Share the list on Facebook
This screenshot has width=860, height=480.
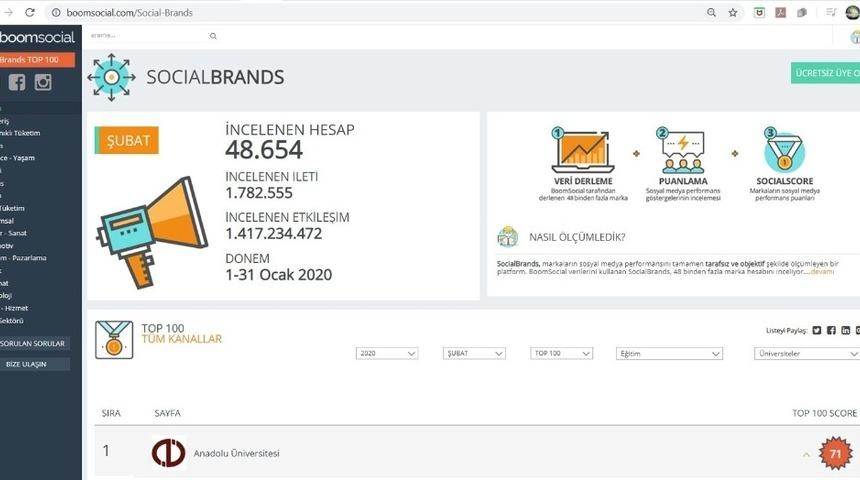(x=831, y=330)
